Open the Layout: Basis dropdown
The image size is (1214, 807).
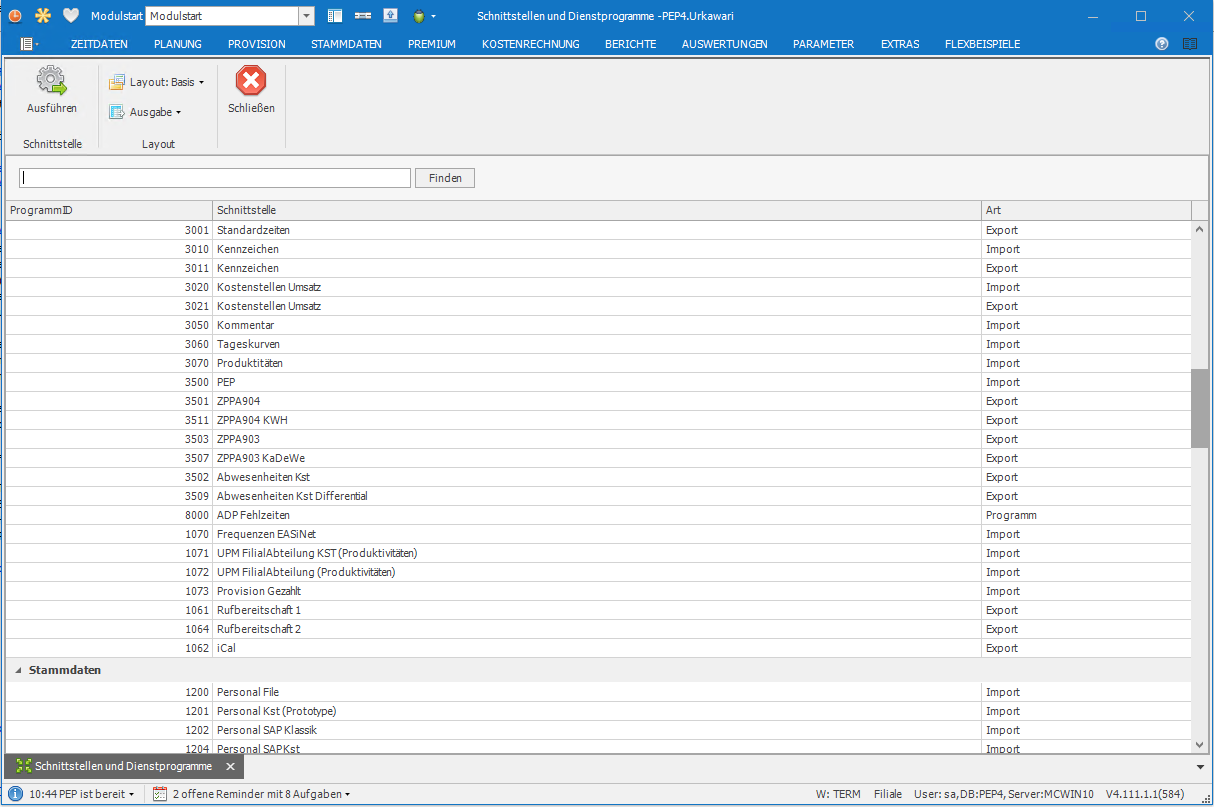tap(157, 82)
